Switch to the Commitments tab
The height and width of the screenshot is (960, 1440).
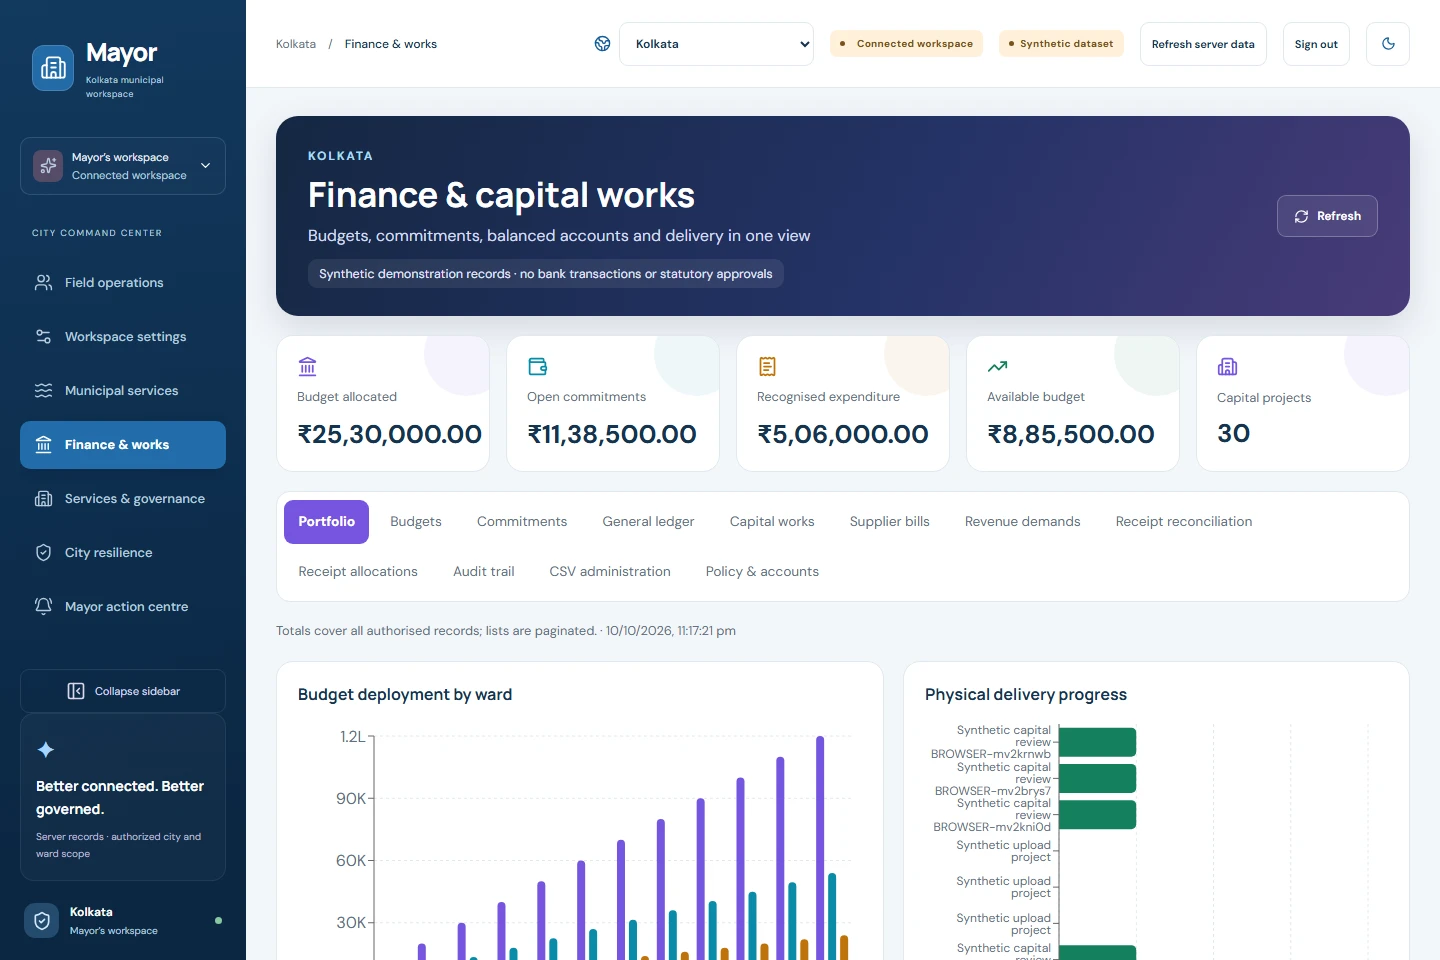(522, 522)
